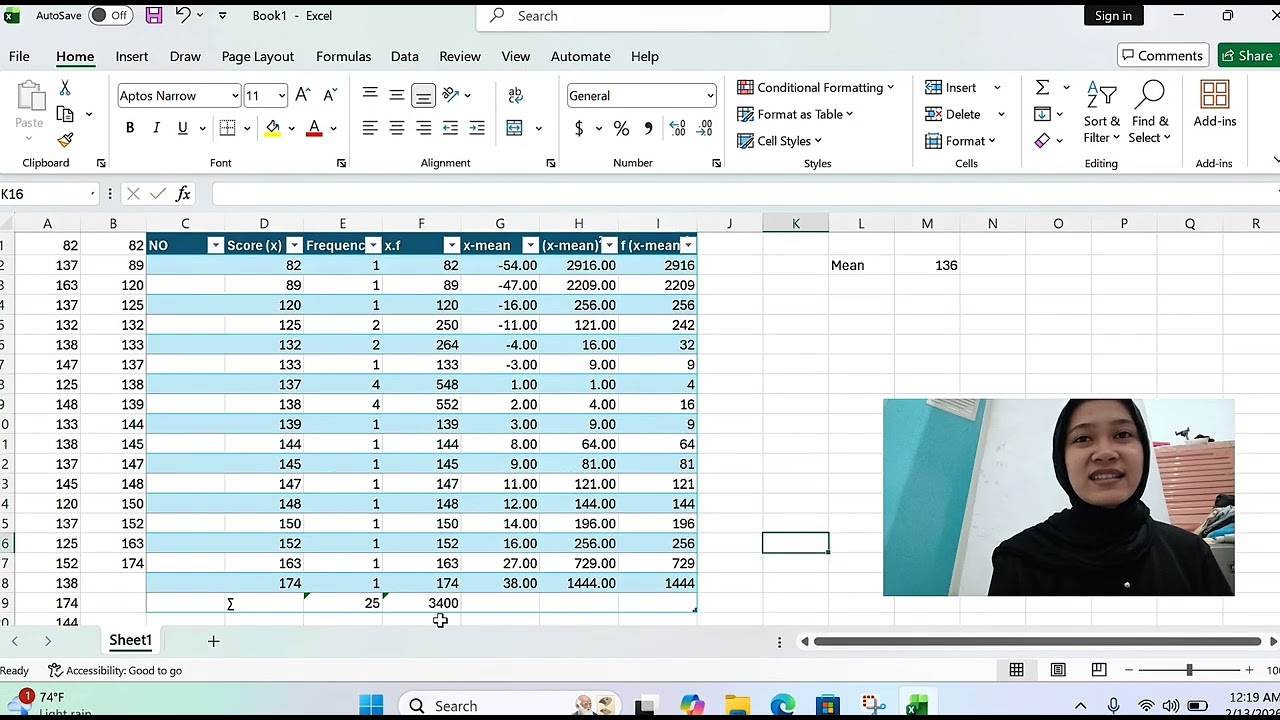
Task: Open Add-ins button
Action: (x=1215, y=105)
